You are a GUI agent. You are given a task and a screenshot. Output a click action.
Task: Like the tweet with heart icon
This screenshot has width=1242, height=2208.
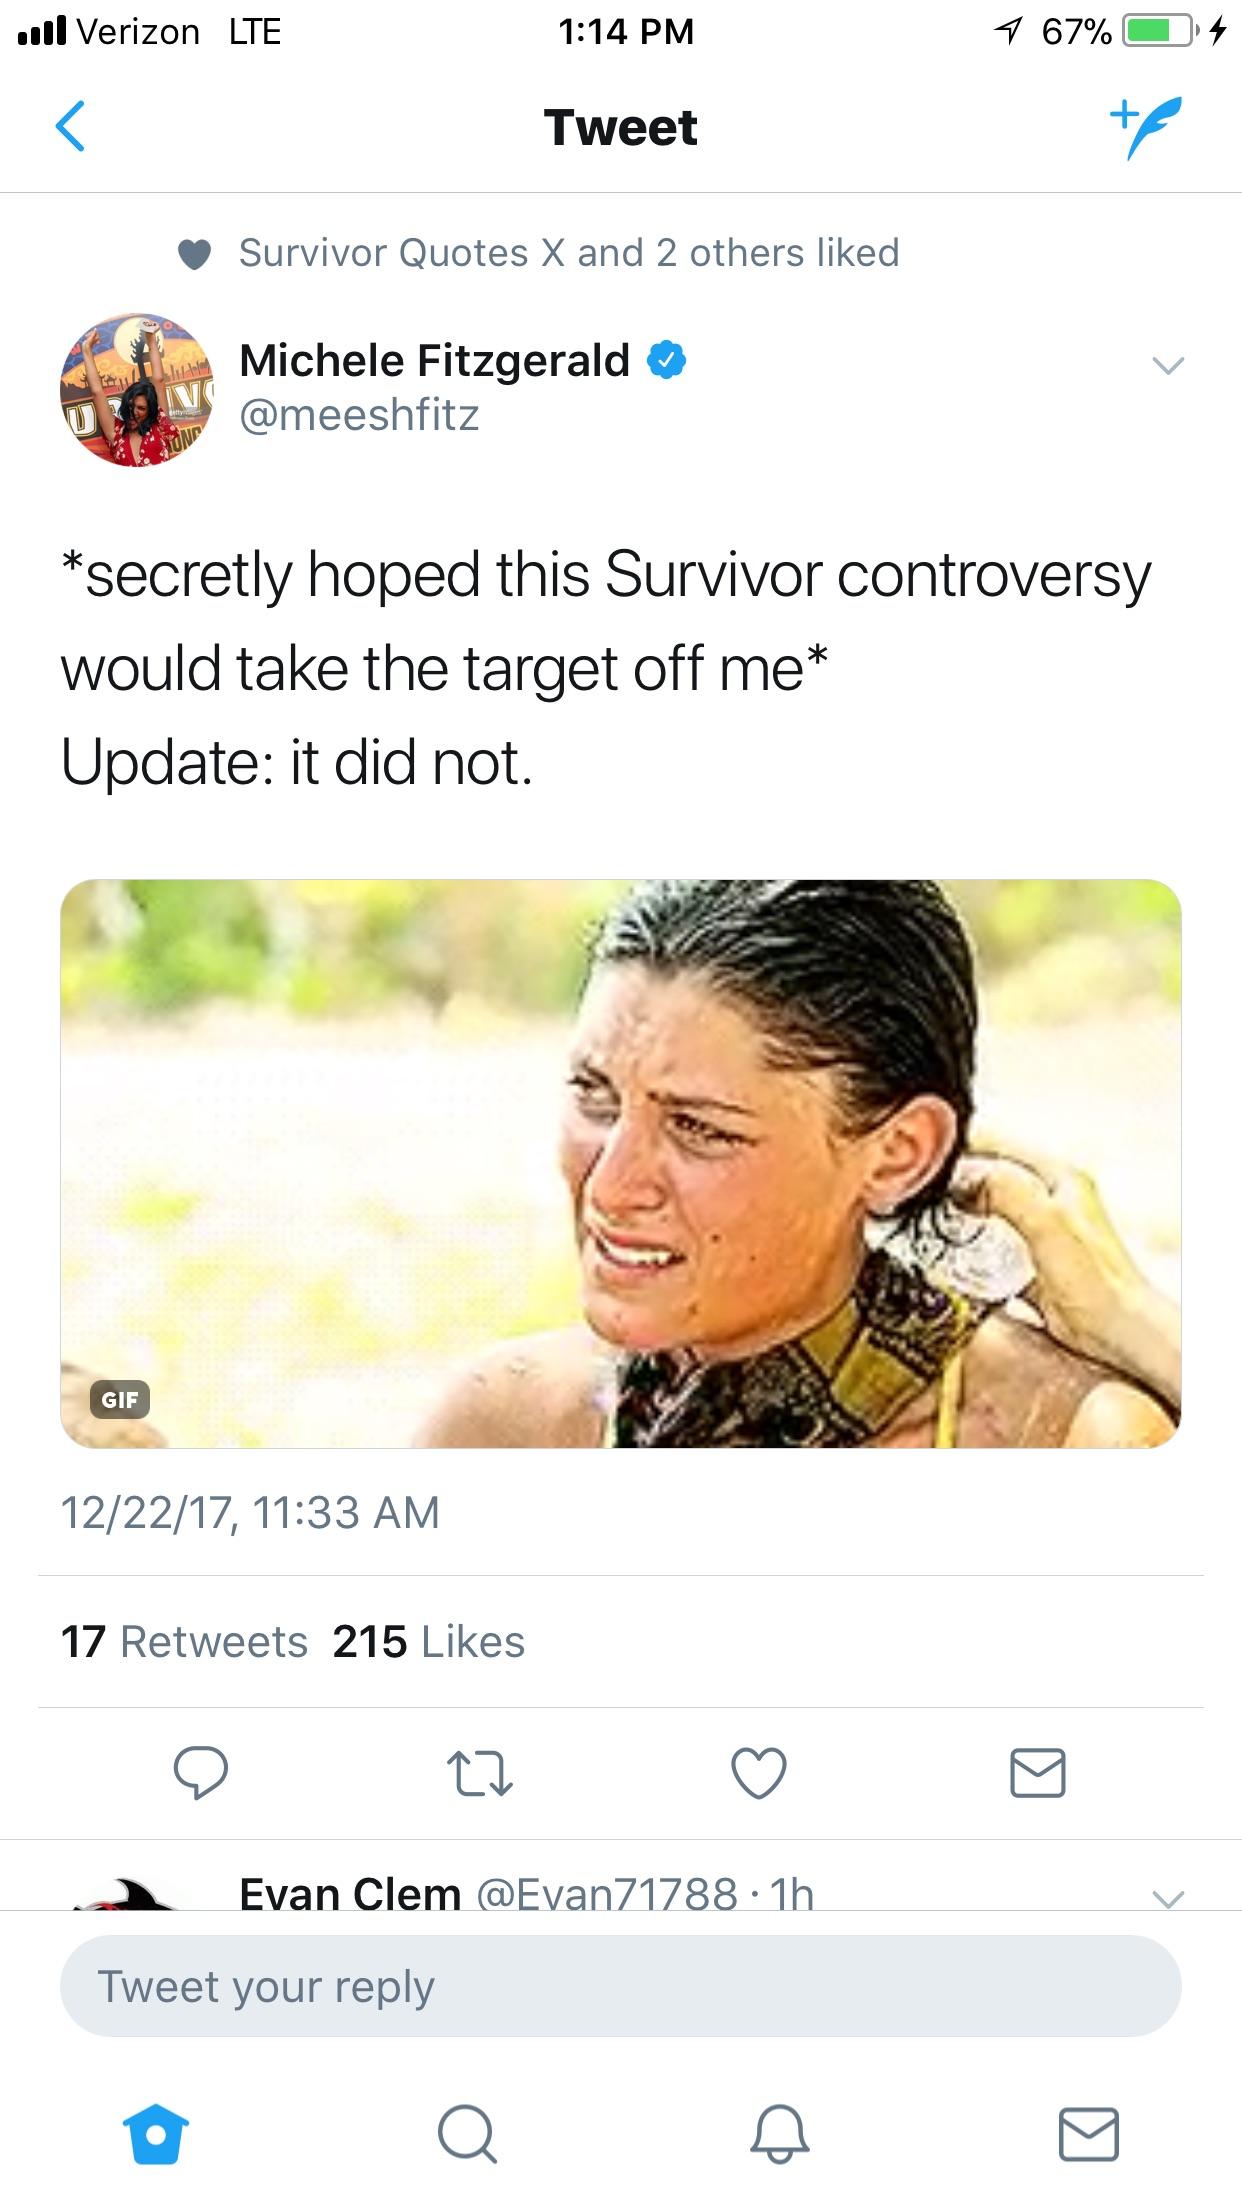pos(759,1773)
